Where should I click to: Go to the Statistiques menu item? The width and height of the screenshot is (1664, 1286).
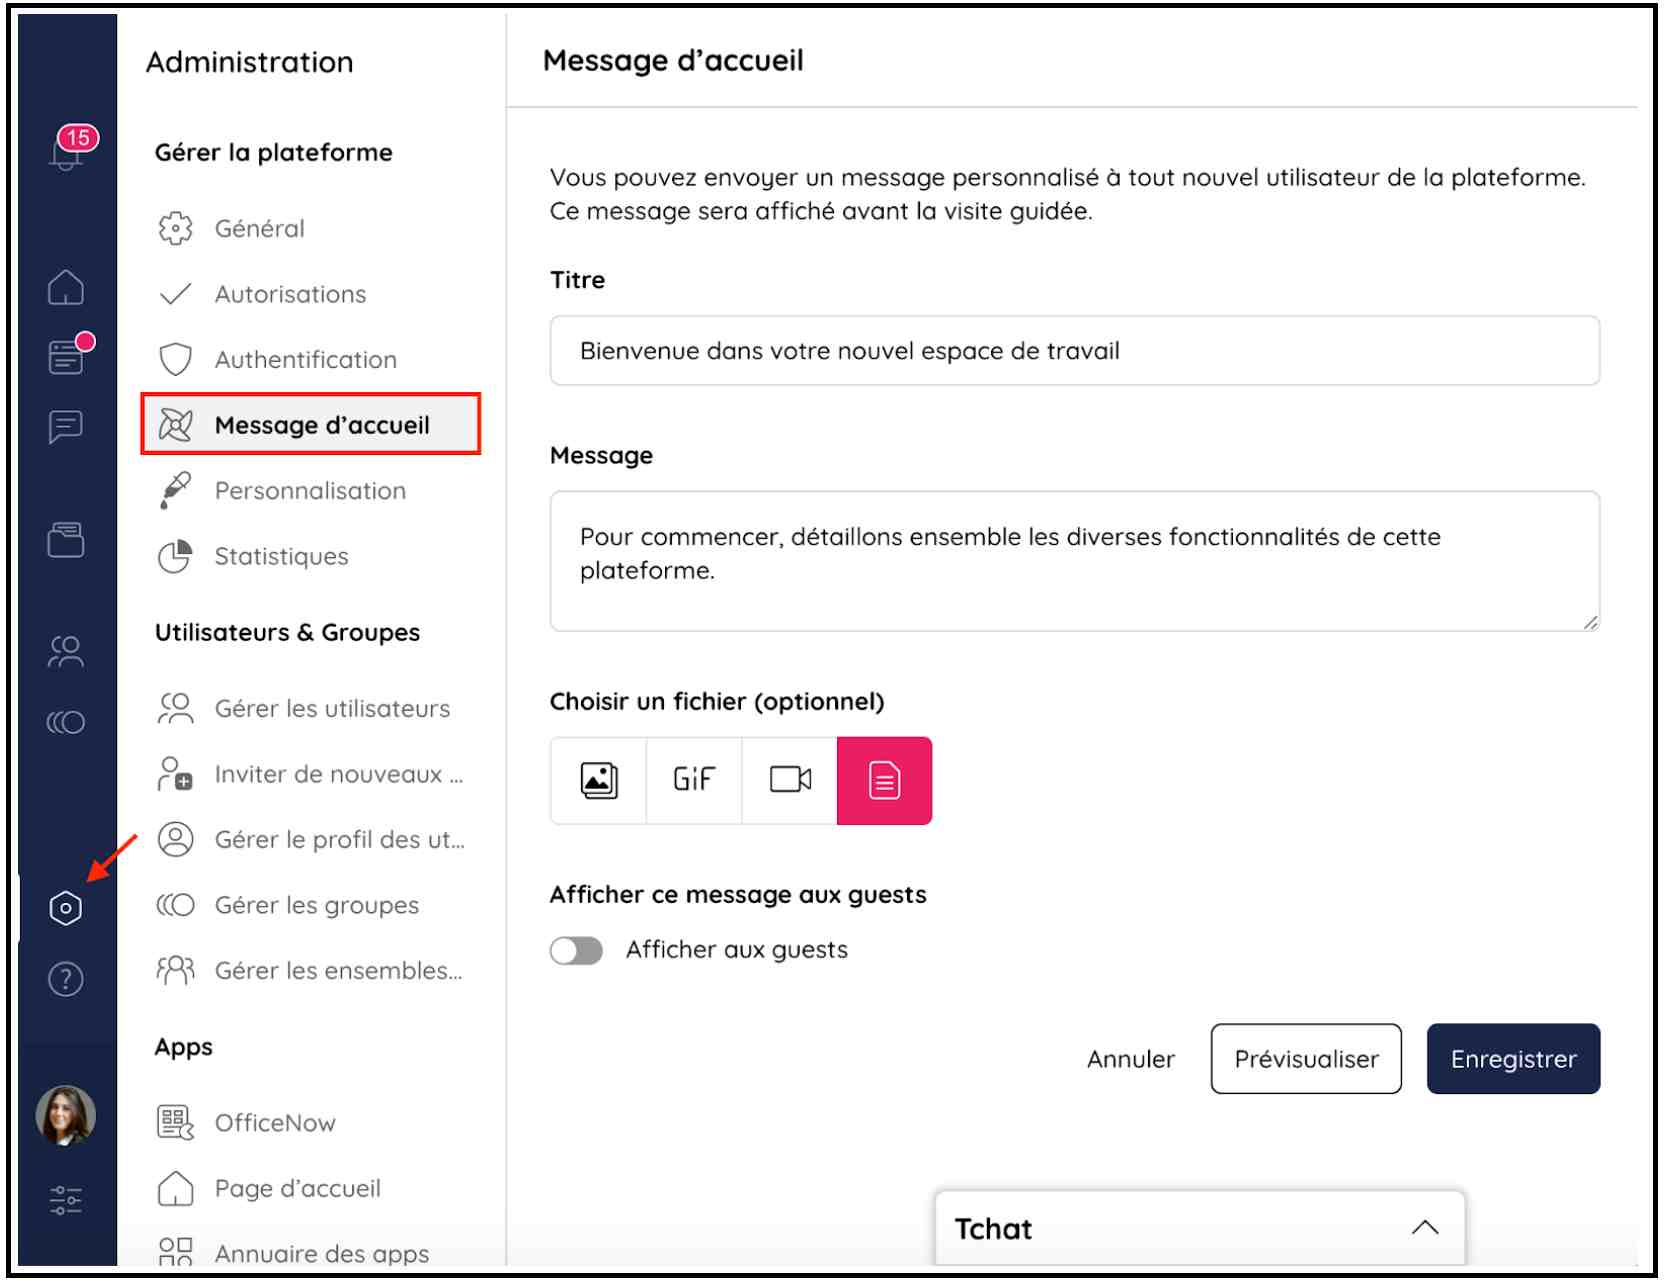click(x=281, y=557)
